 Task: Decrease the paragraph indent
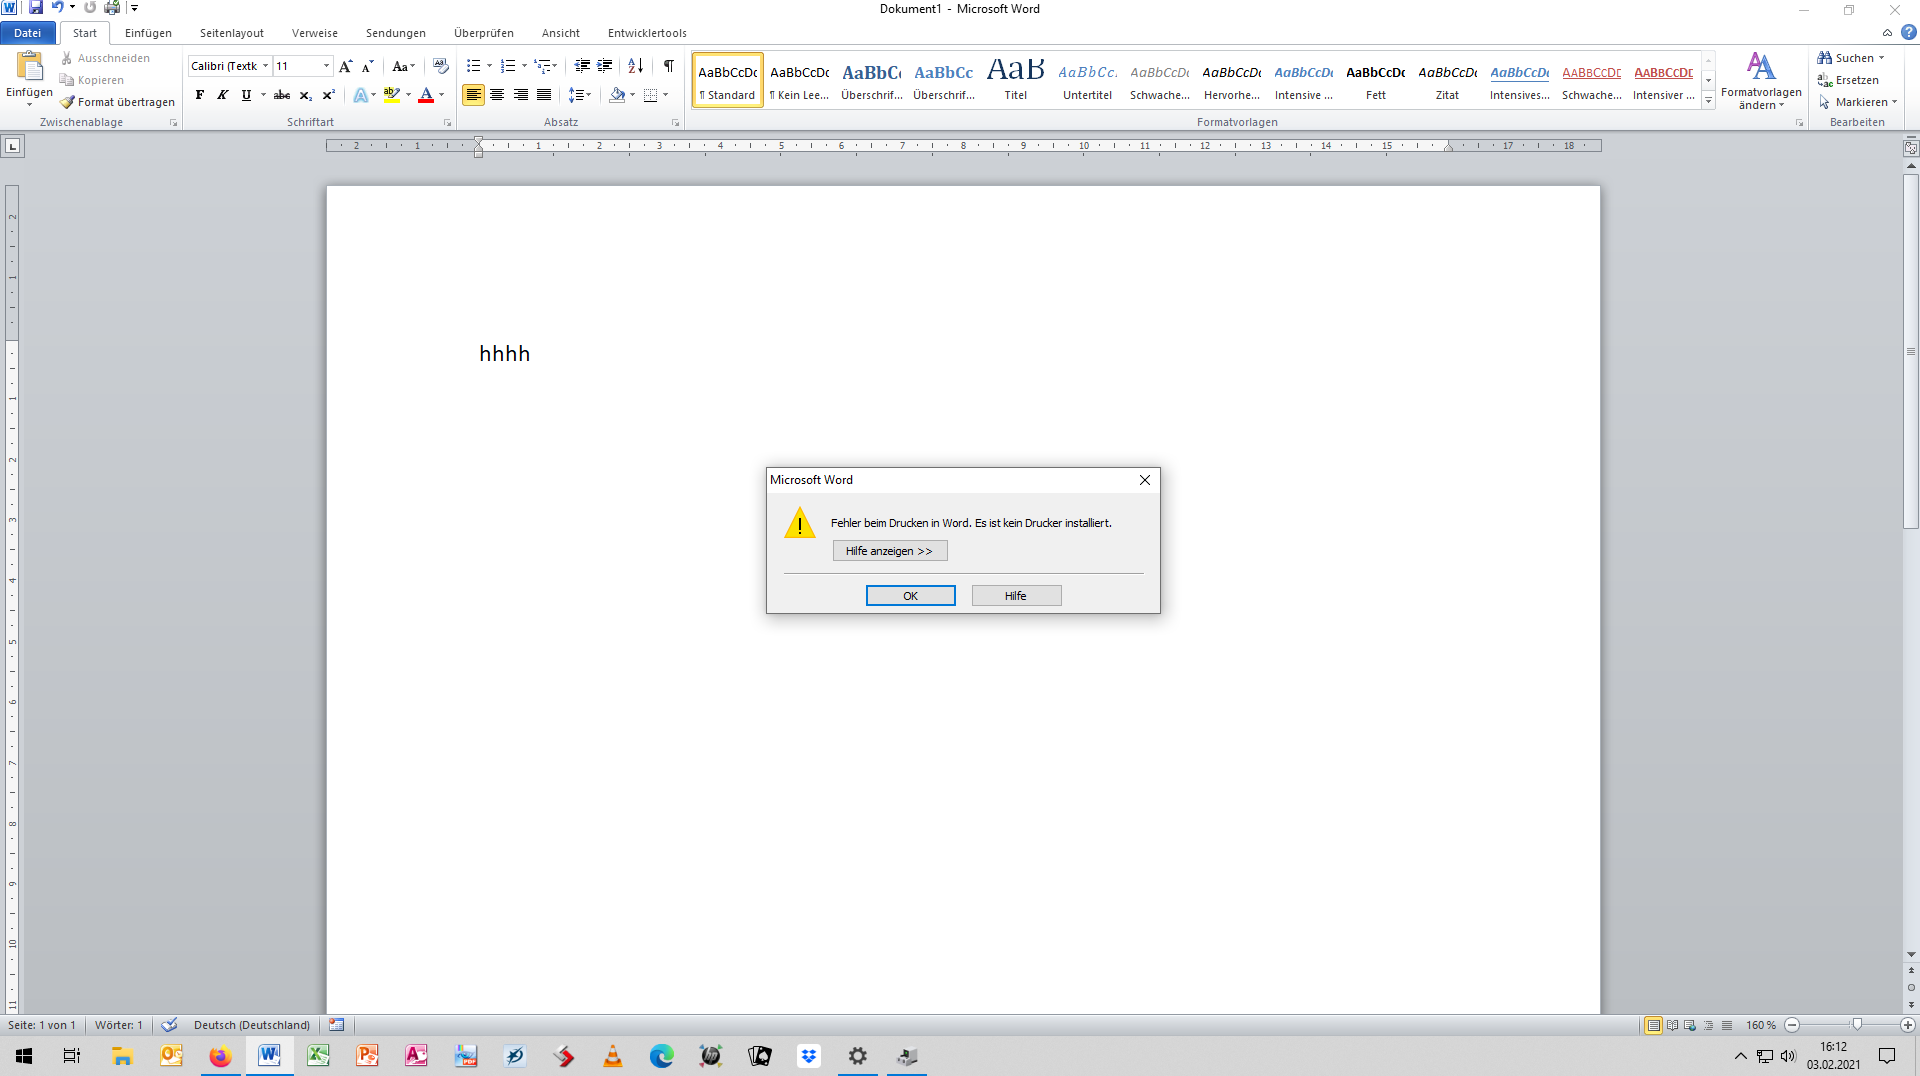[x=582, y=66]
